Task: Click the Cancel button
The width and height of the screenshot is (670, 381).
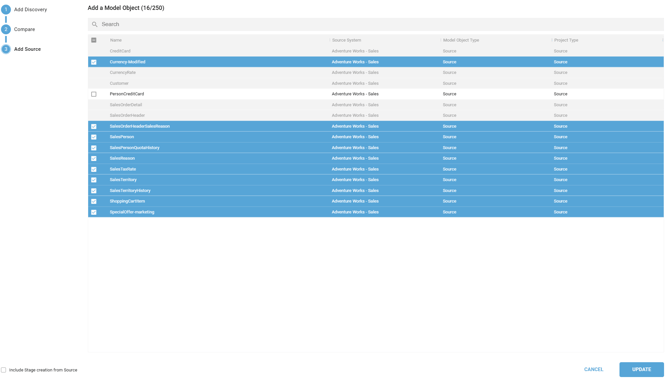Action: click(594, 369)
